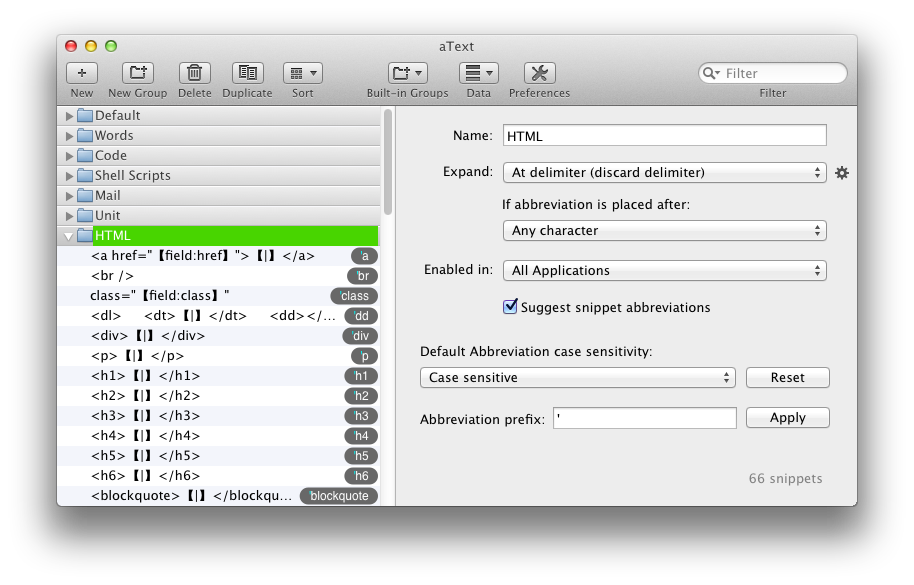The image size is (914, 585).
Task: Open Preferences with the tools icon
Action: [x=540, y=73]
